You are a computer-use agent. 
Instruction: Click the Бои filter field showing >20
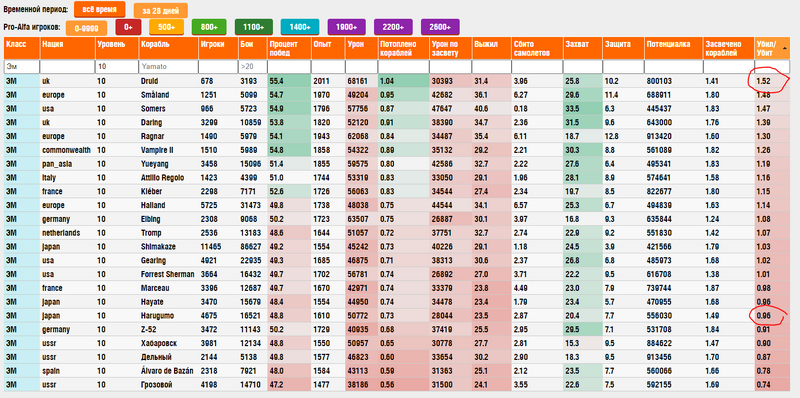253,66
